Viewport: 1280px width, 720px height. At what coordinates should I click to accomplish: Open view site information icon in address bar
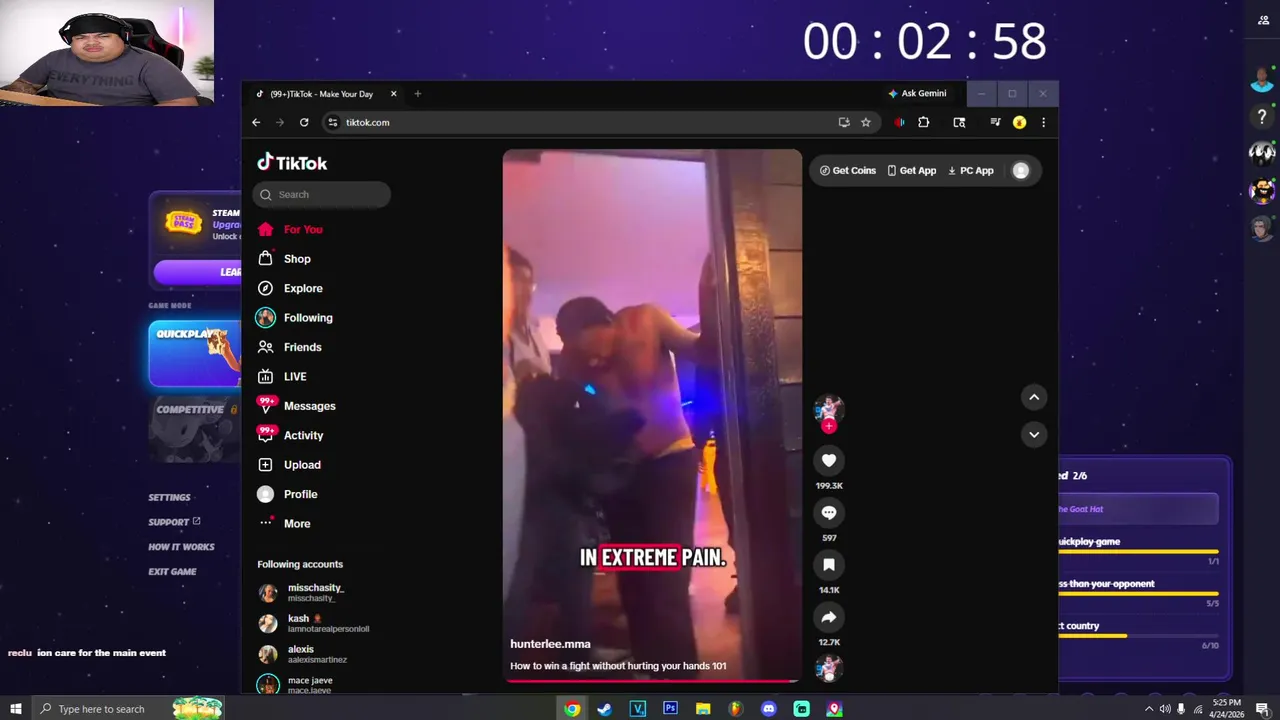coord(333,122)
